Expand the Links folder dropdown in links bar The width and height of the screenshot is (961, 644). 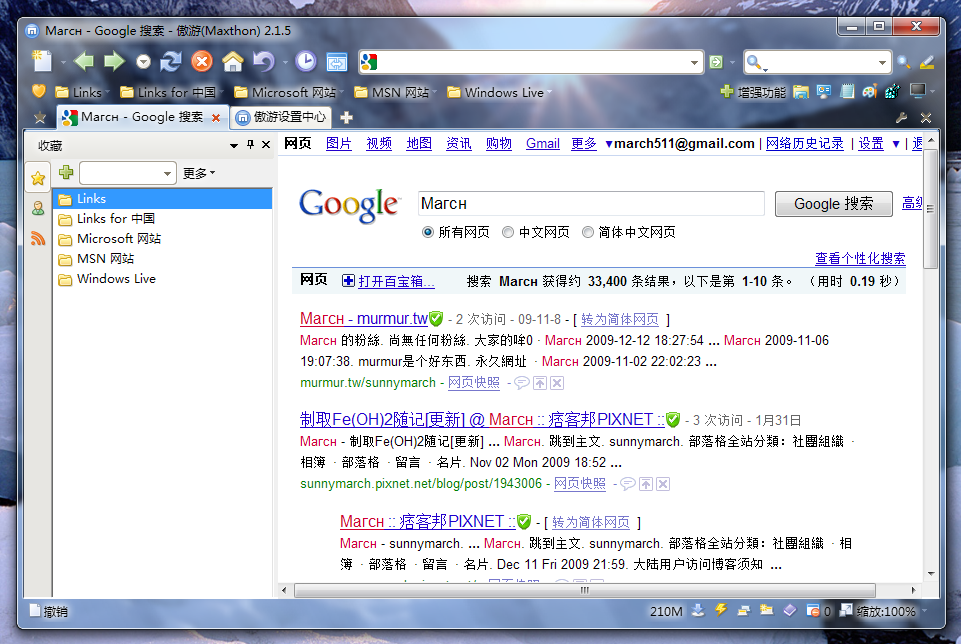107,93
